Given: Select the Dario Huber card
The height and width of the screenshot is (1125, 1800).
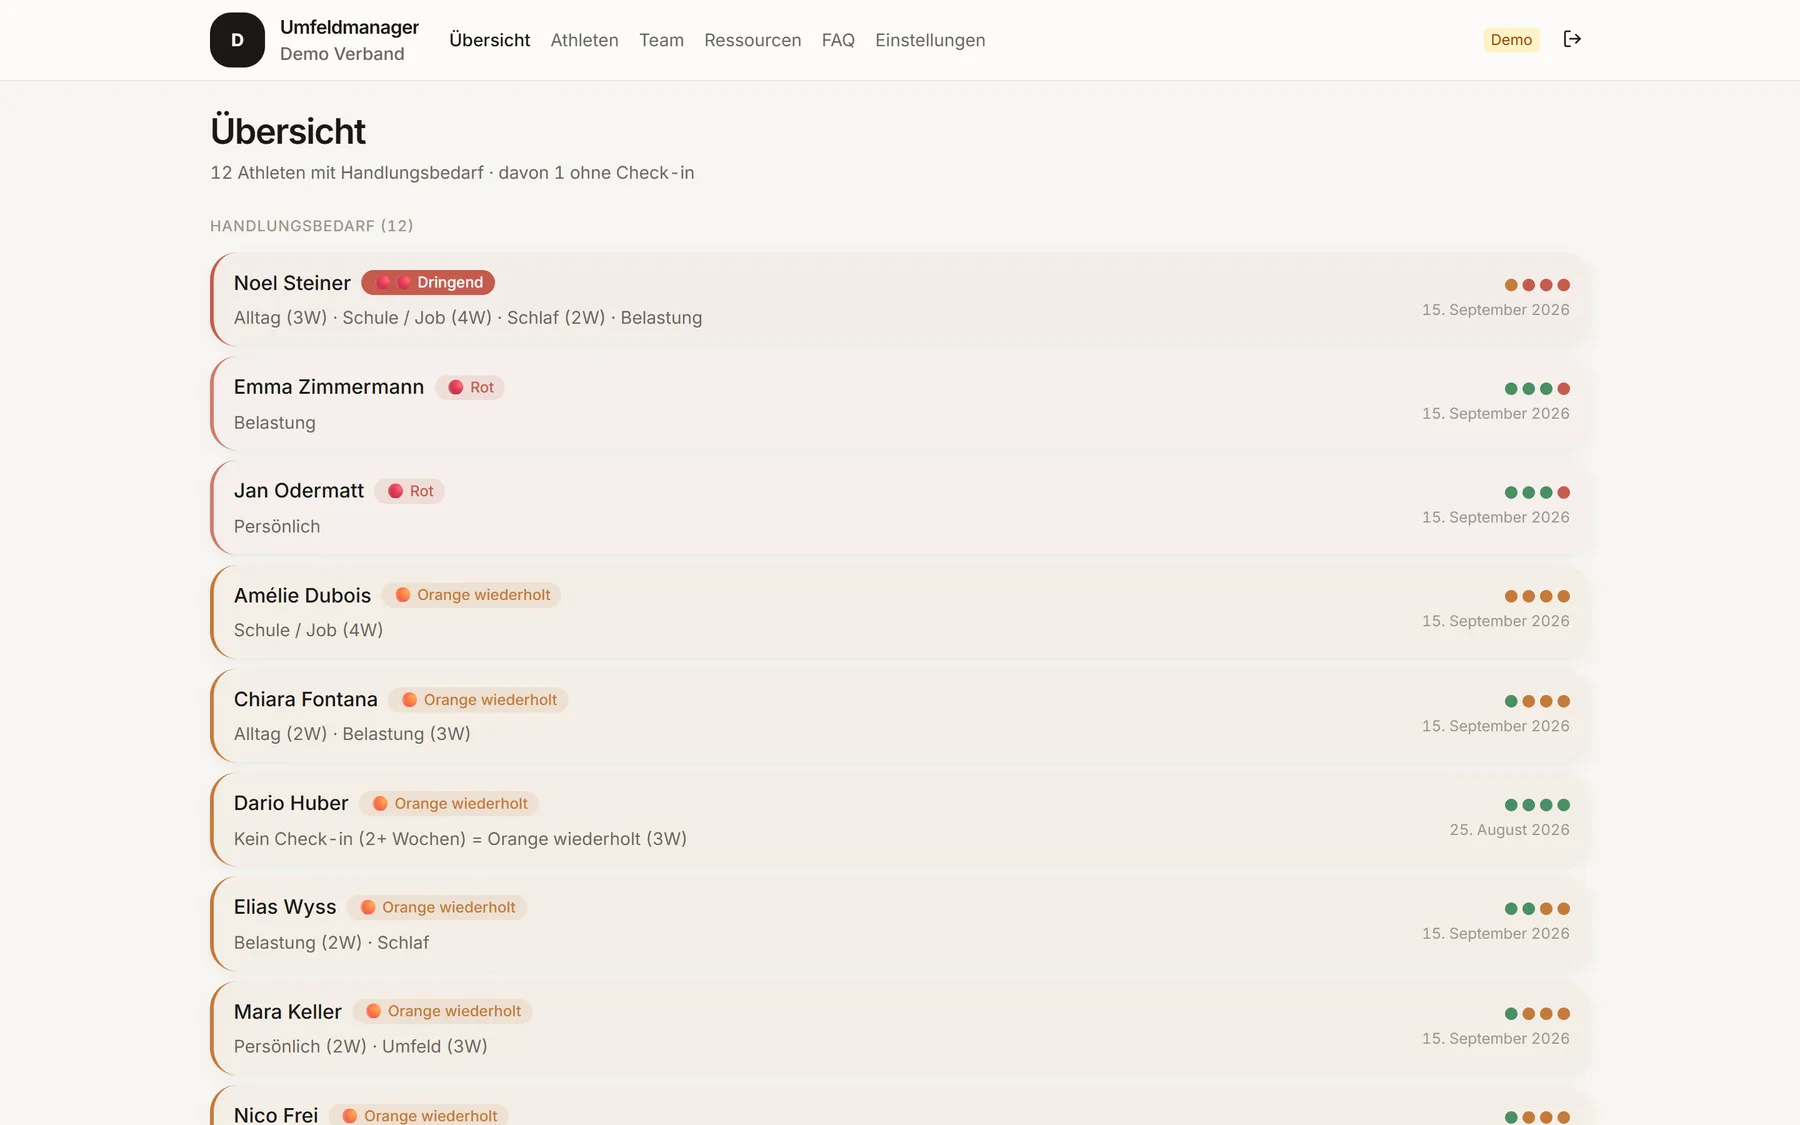Looking at the screenshot, I should (x=899, y=820).
